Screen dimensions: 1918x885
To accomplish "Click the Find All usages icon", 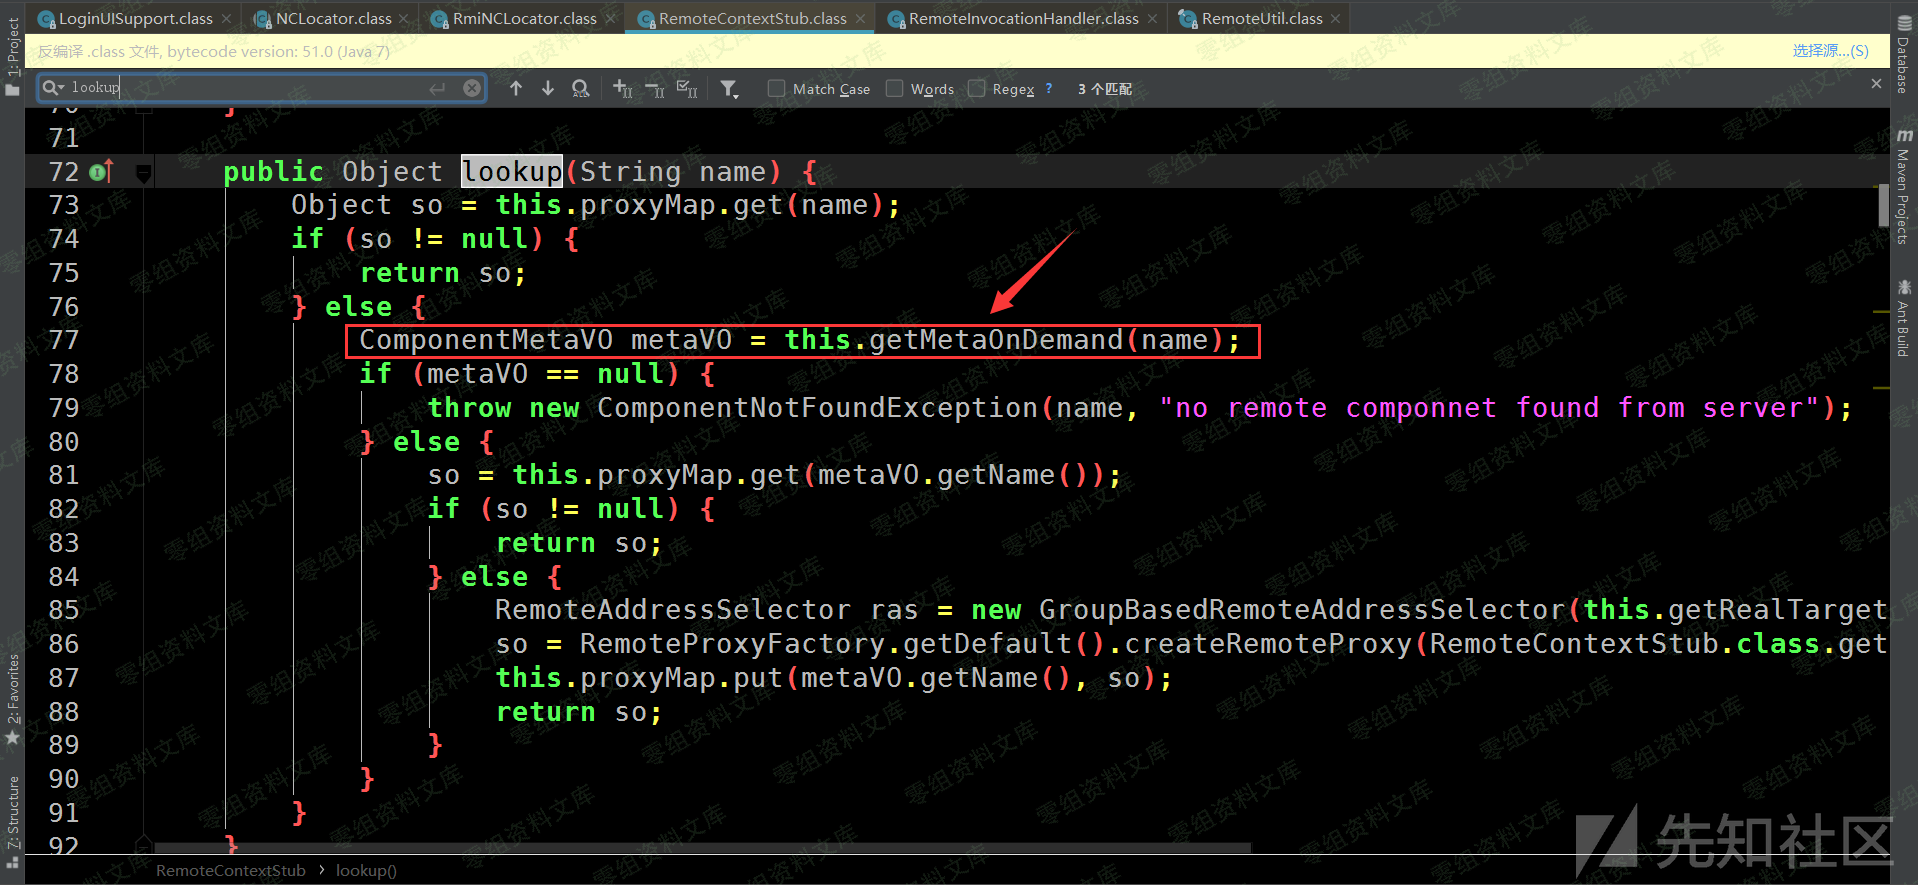I will tap(580, 89).
